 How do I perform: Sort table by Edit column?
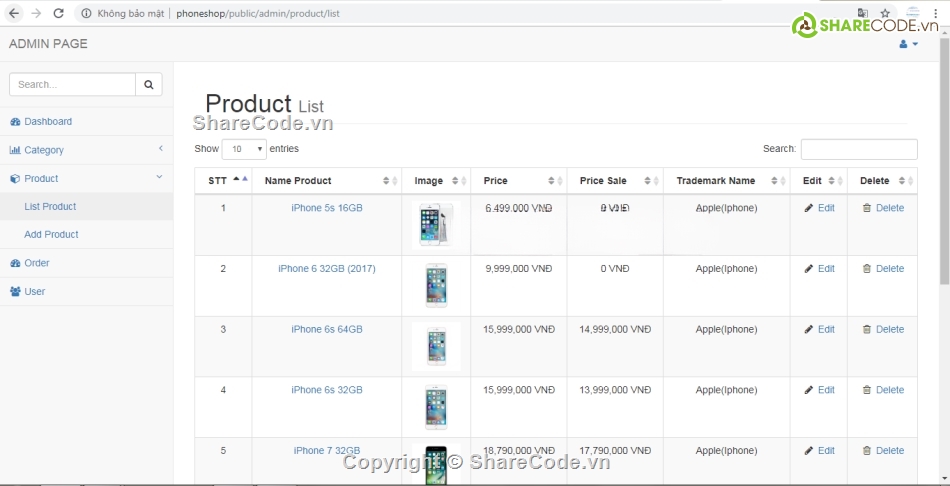pyautogui.click(x=819, y=181)
